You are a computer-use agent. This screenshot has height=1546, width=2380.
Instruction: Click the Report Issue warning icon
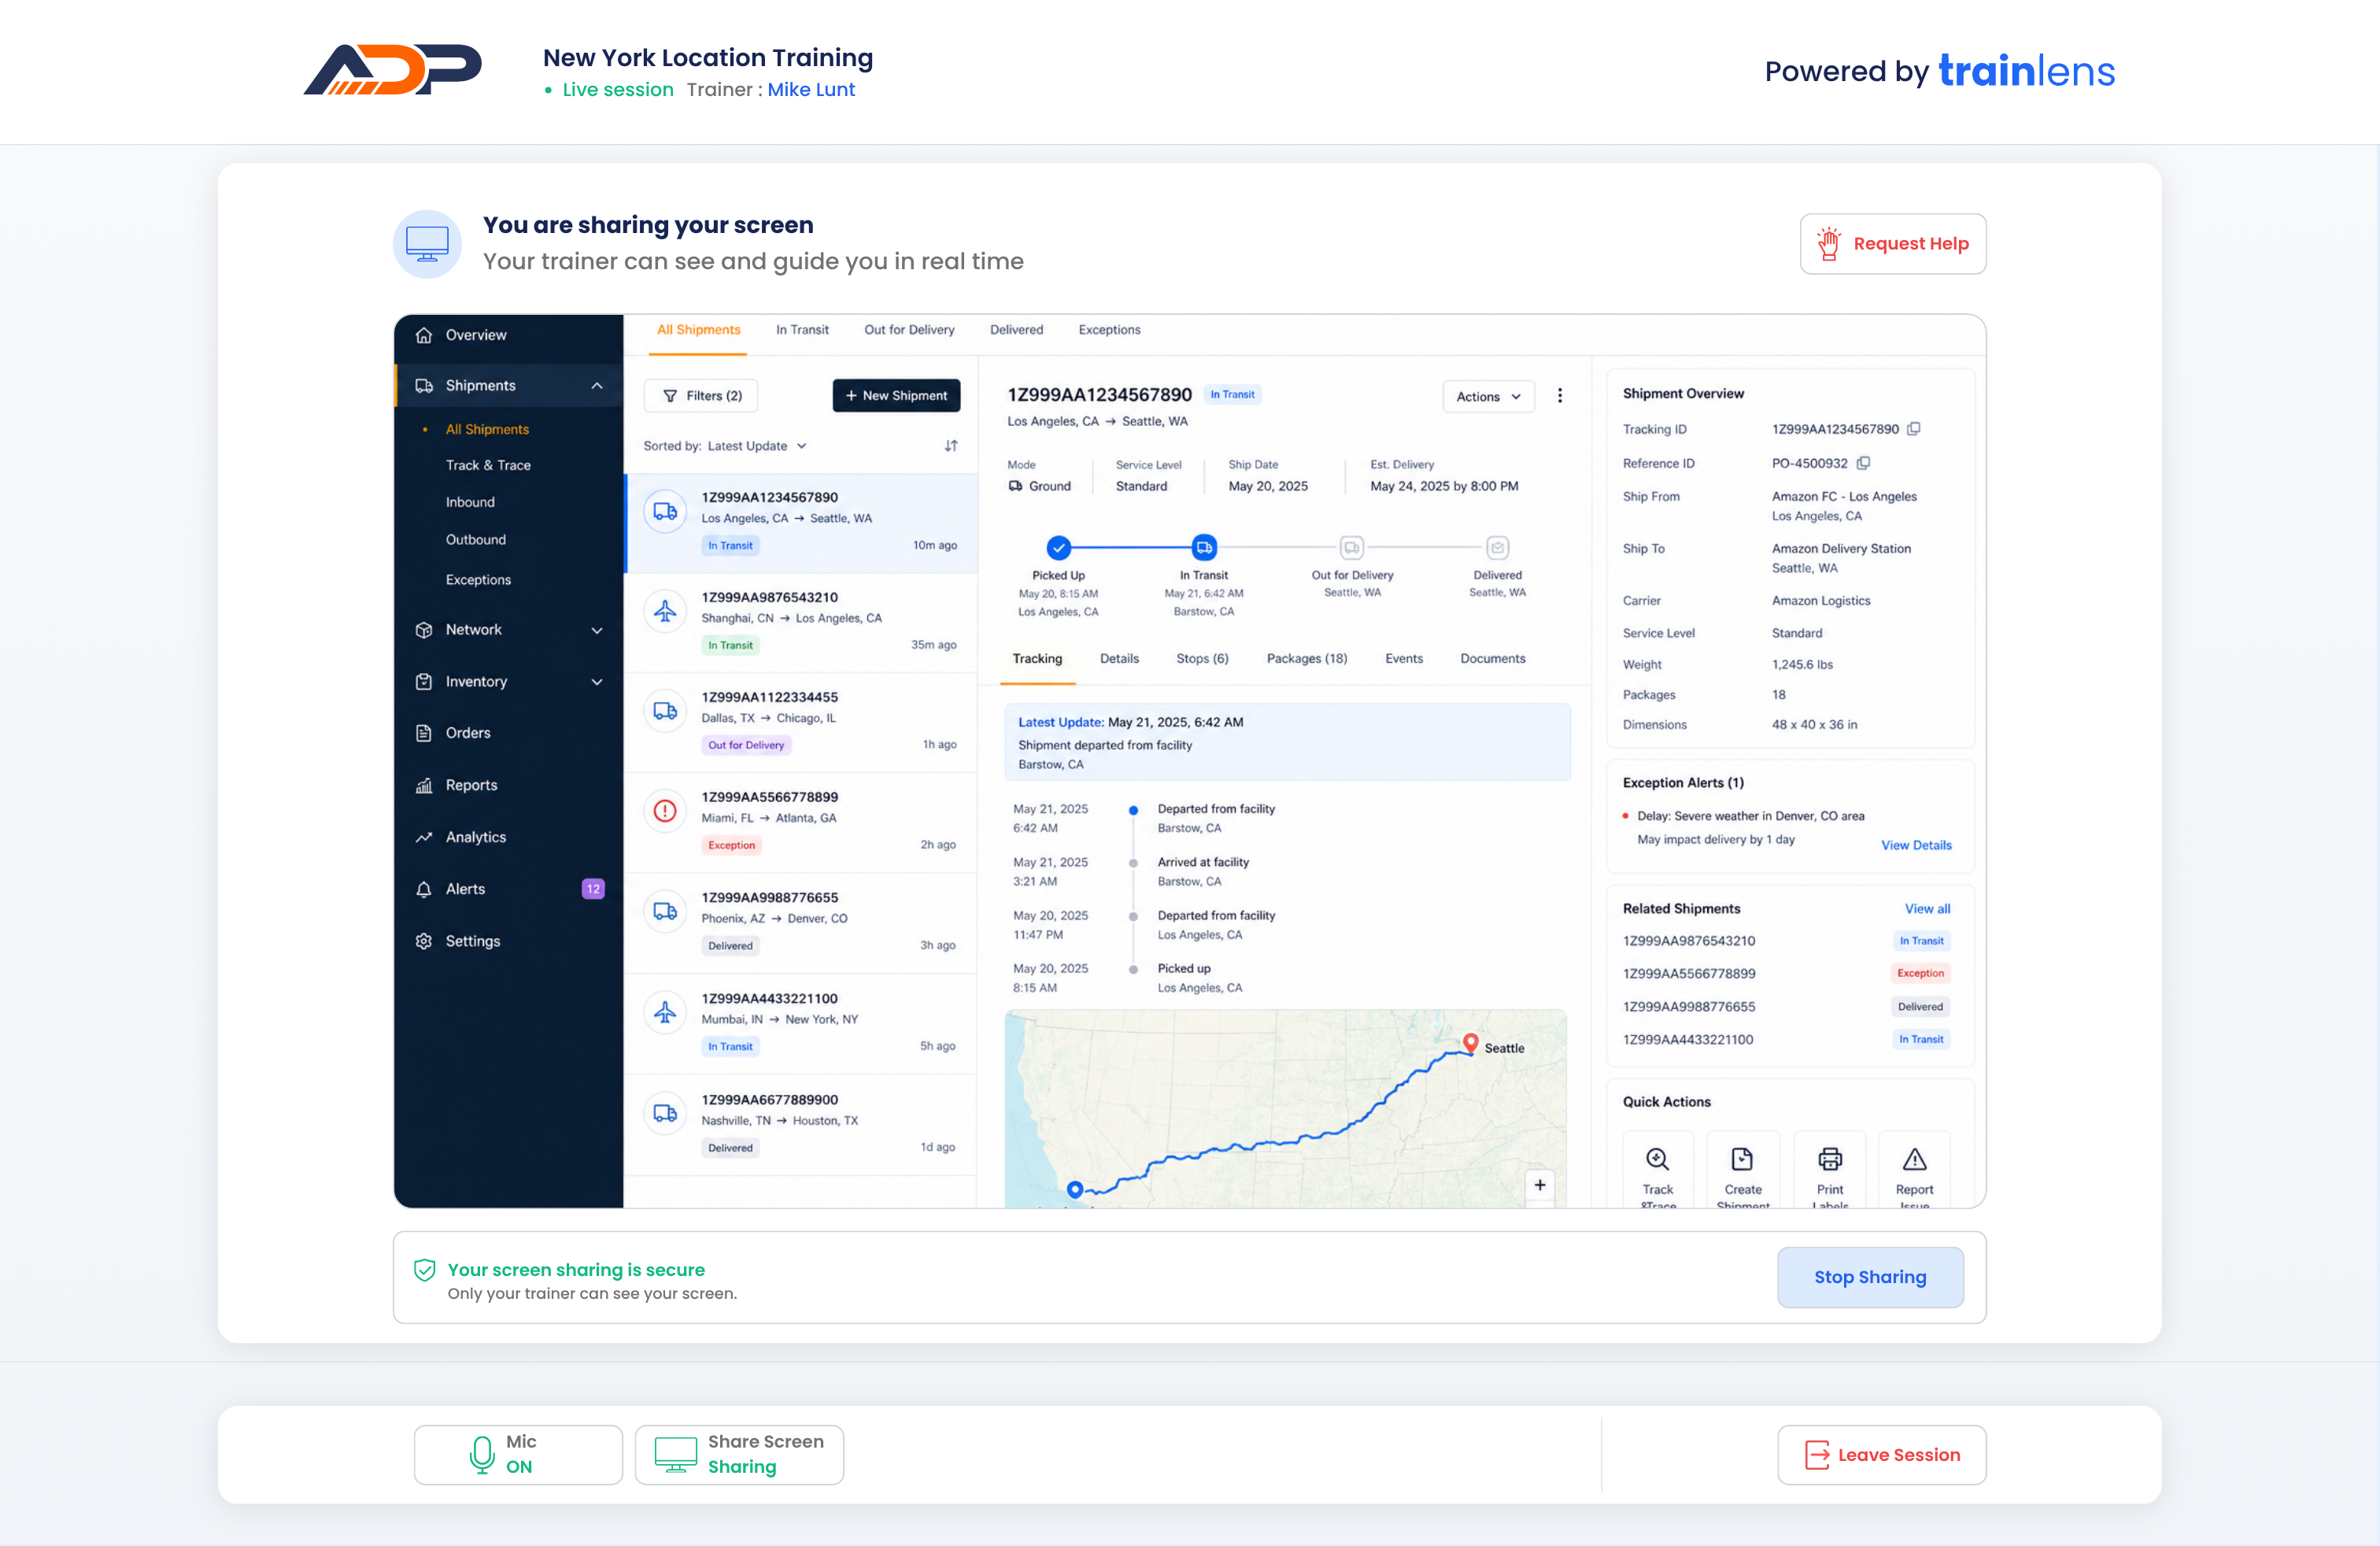pyautogui.click(x=1914, y=1159)
